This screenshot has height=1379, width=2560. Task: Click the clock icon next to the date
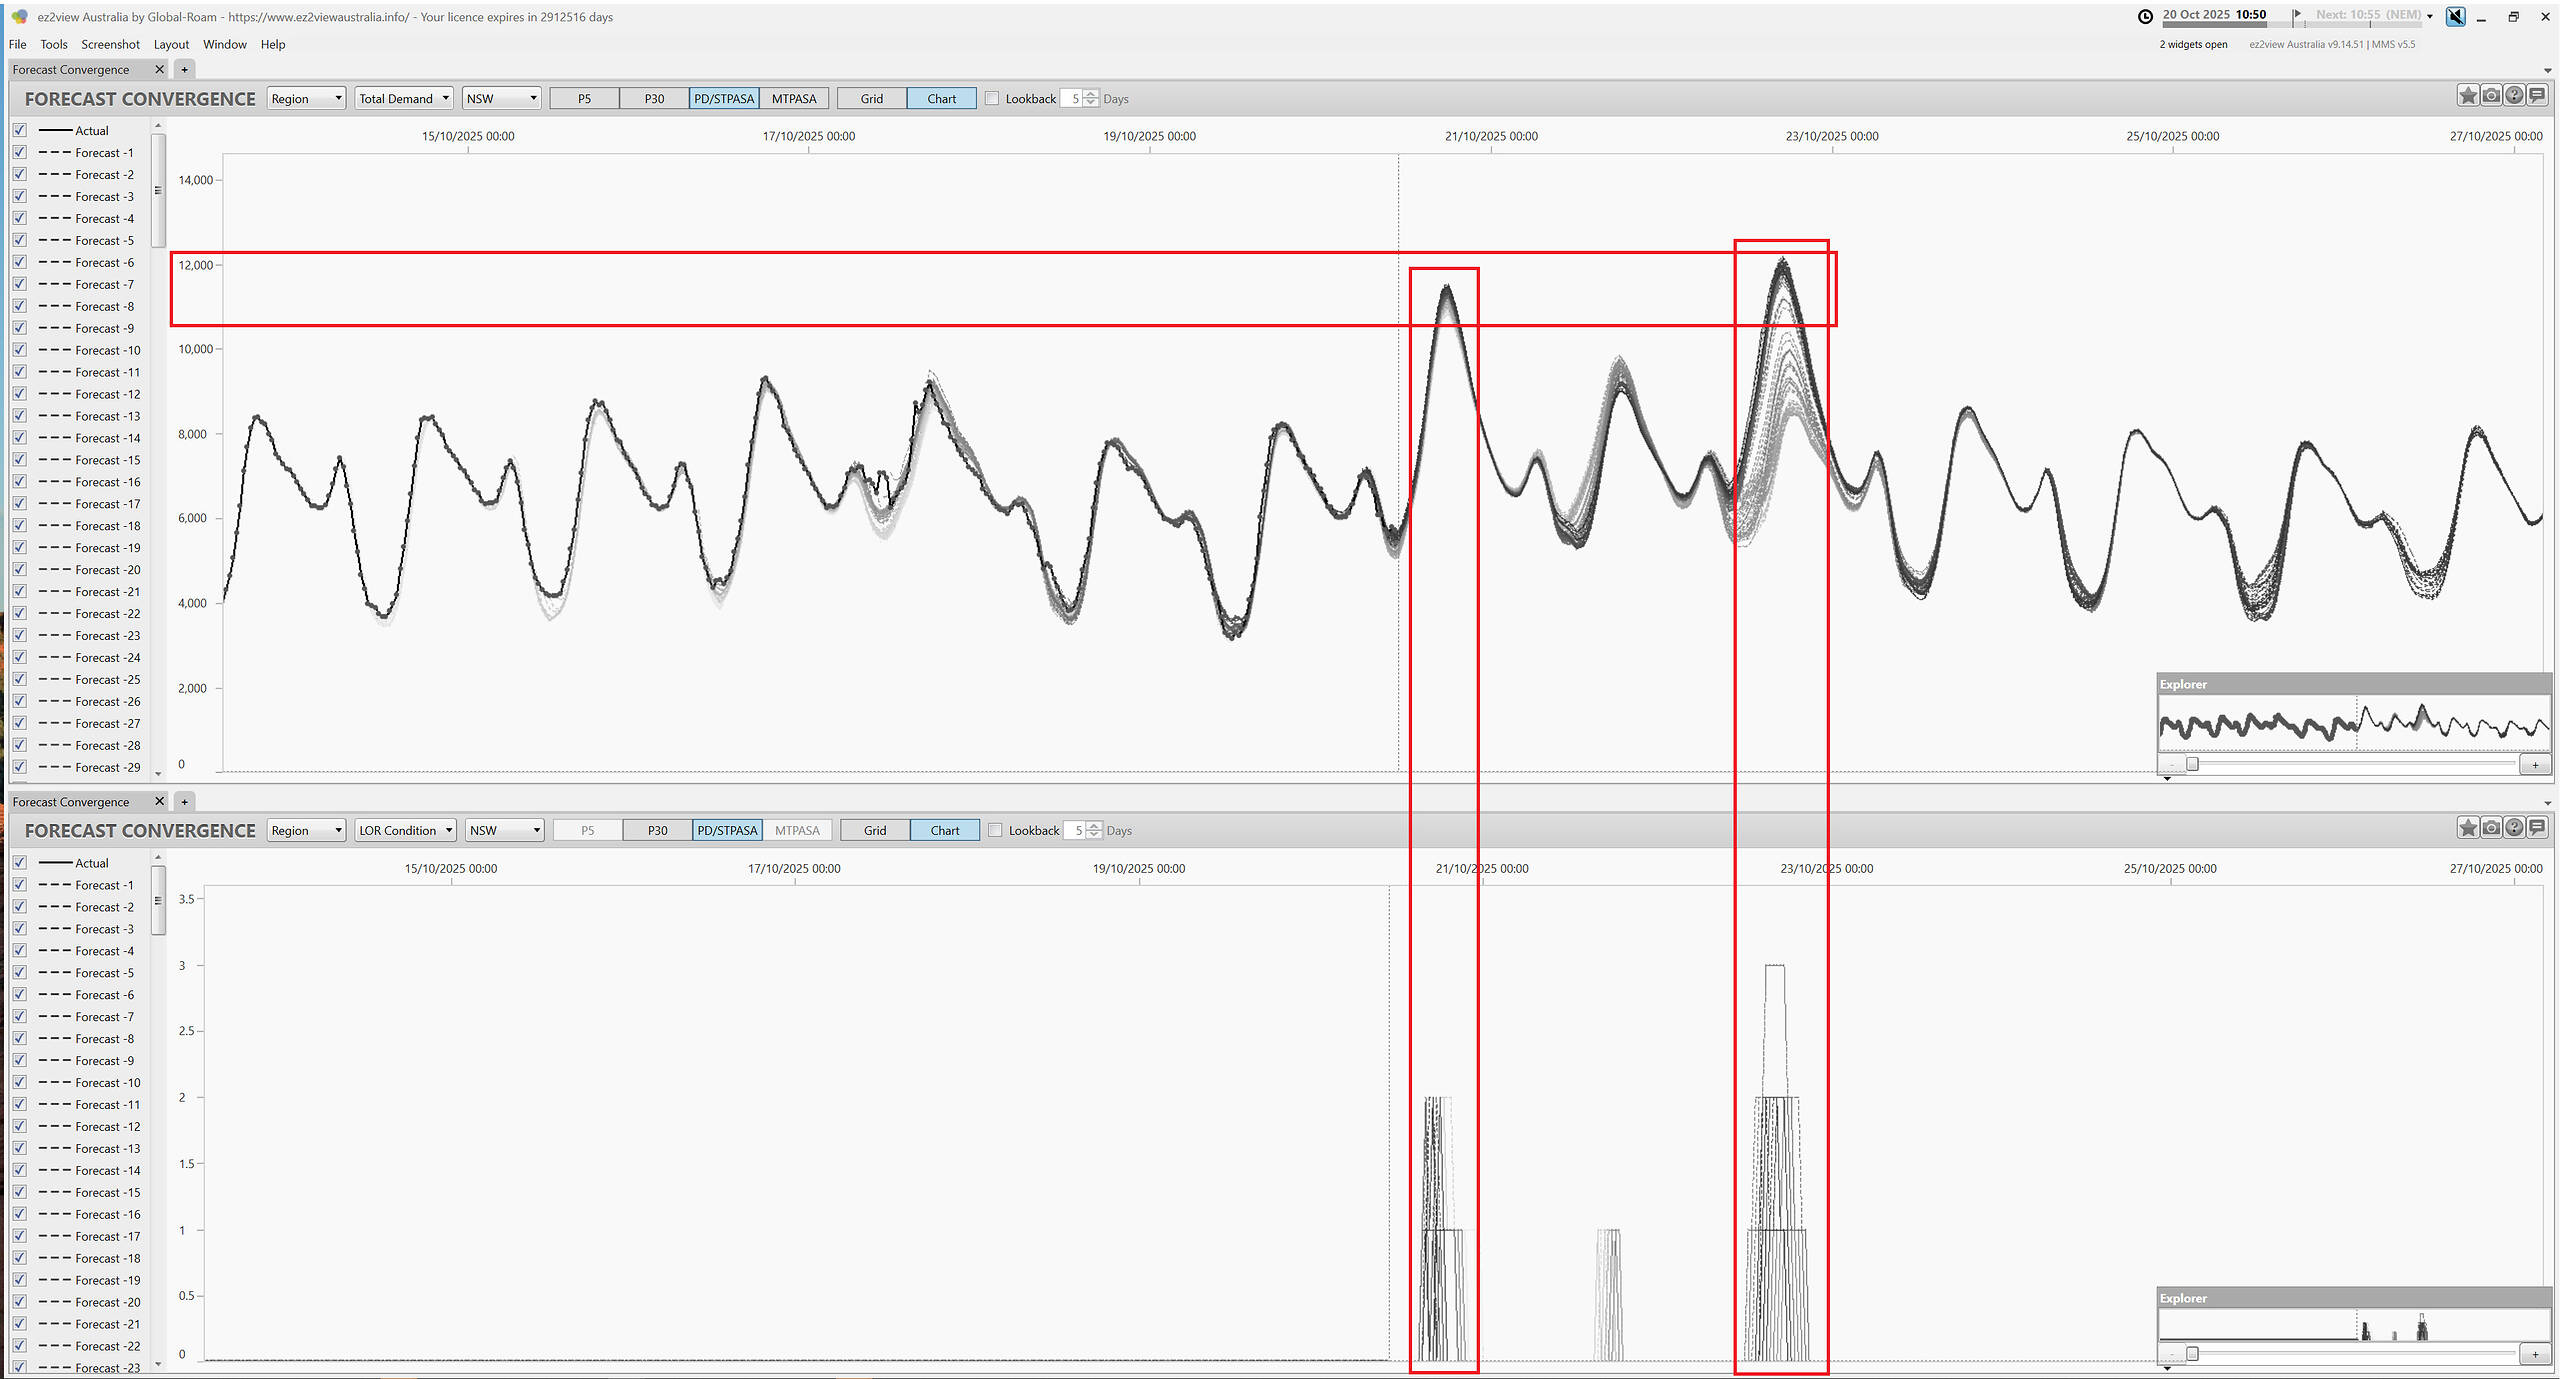2145,16
